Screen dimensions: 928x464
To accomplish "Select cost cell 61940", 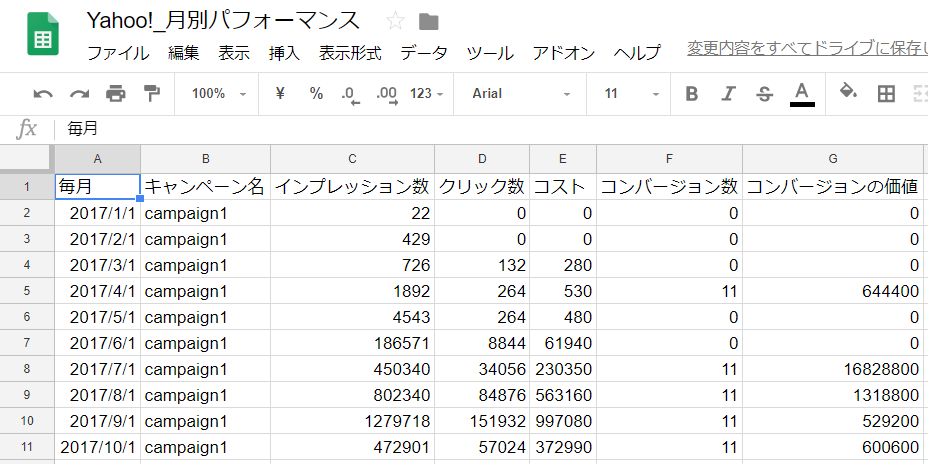I will tap(563, 343).
